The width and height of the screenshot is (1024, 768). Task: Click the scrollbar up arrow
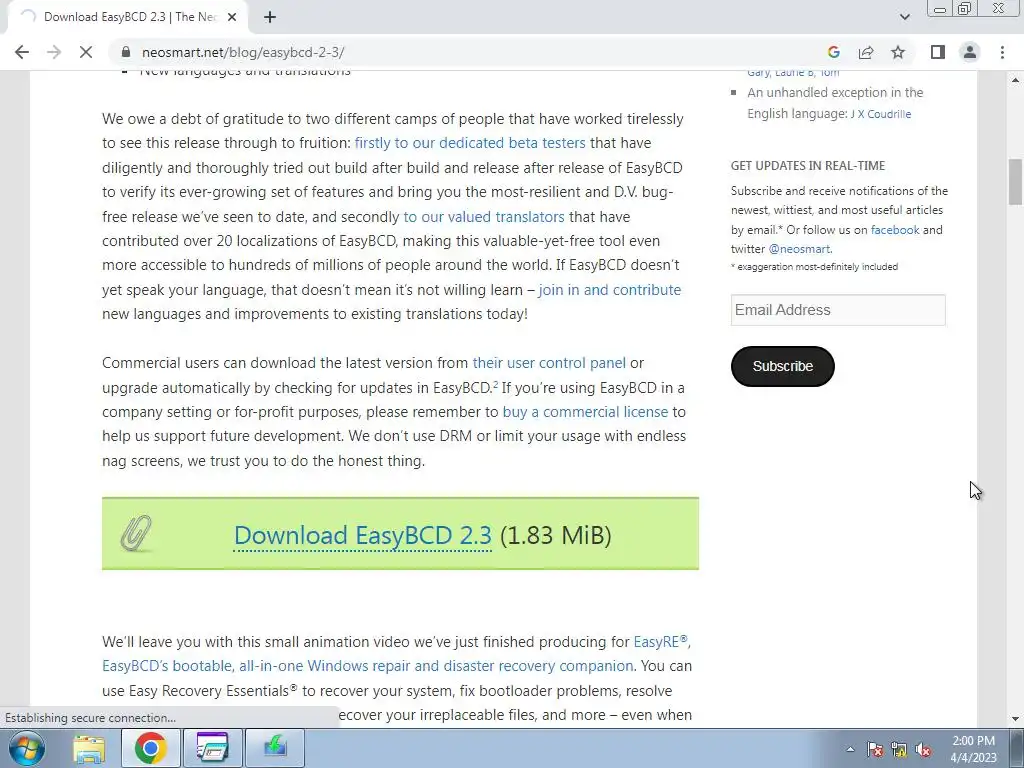coord(1015,80)
